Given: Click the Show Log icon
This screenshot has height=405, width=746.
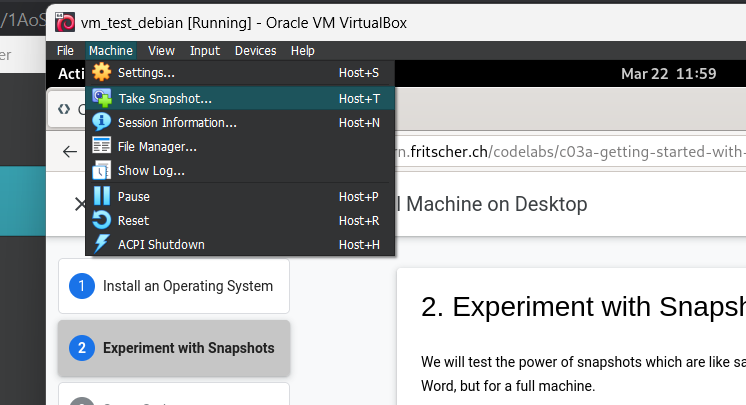Looking at the screenshot, I should pyautogui.click(x=101, y=170).
